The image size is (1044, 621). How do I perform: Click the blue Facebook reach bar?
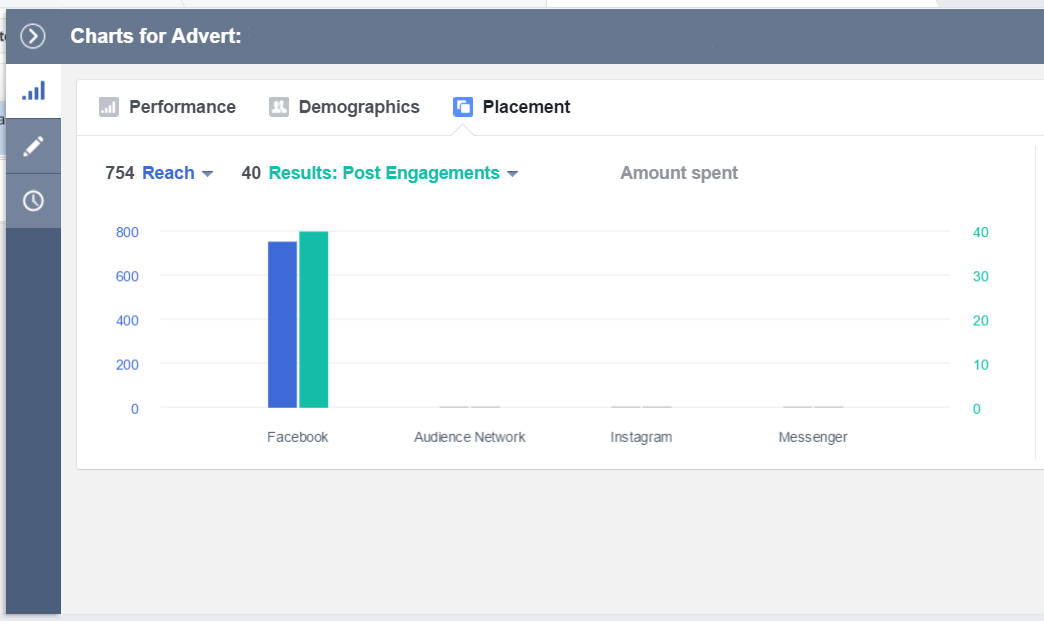(282, 325)
